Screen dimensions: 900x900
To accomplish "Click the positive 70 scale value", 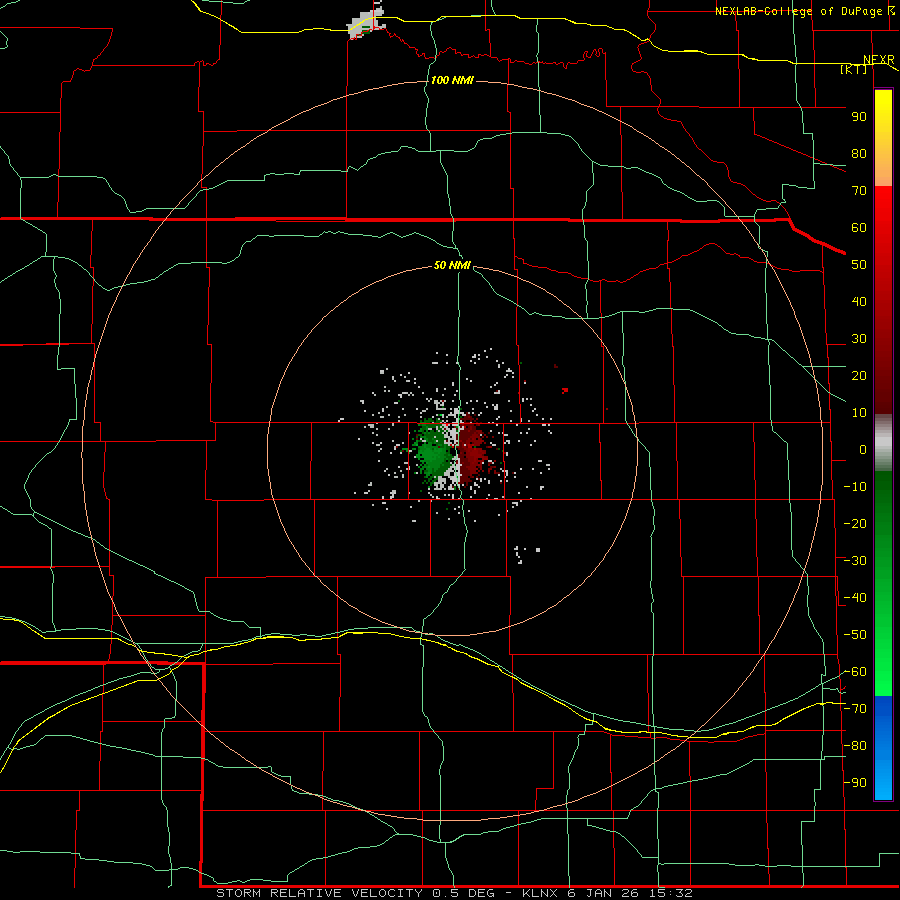I will pos(859,191).
